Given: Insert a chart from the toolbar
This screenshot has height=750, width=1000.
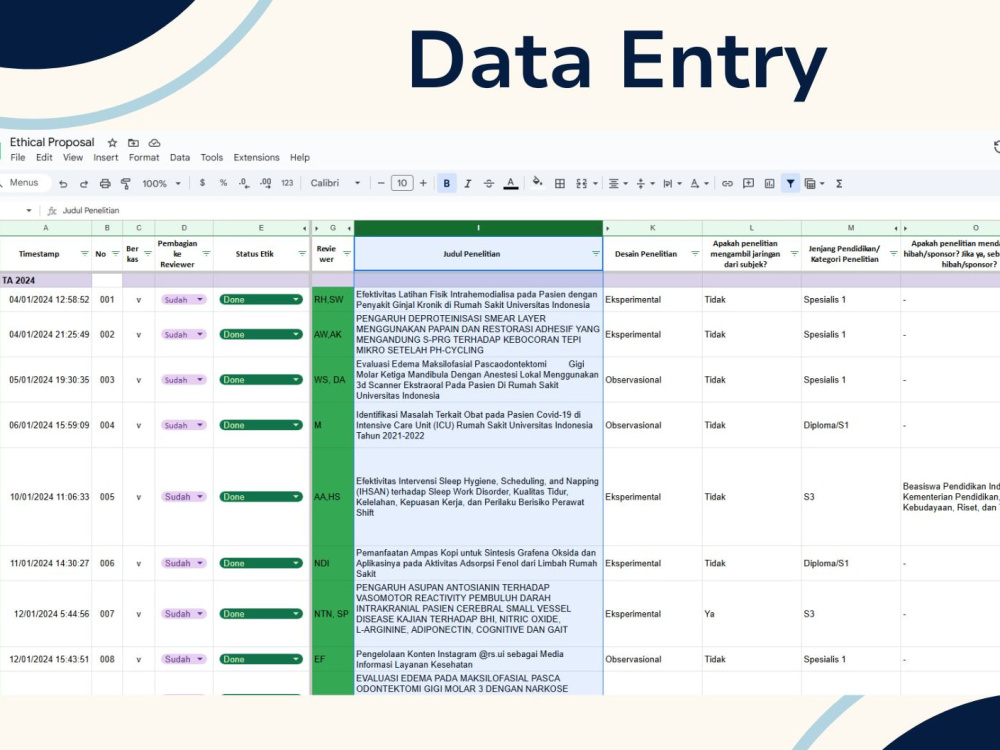Looking at the screenshot, I should [770, 184].
